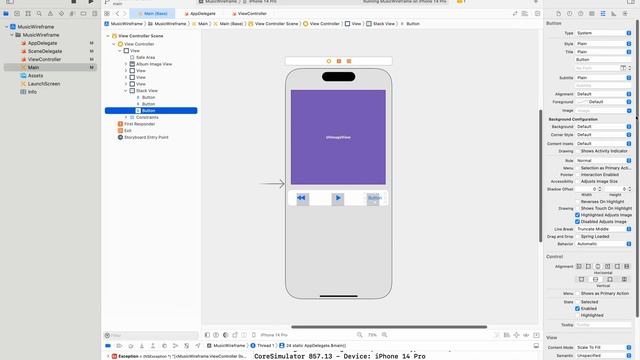Open the Alignment Default dropdown
Viewport: 640px width, 360px height.
[603, 94]
